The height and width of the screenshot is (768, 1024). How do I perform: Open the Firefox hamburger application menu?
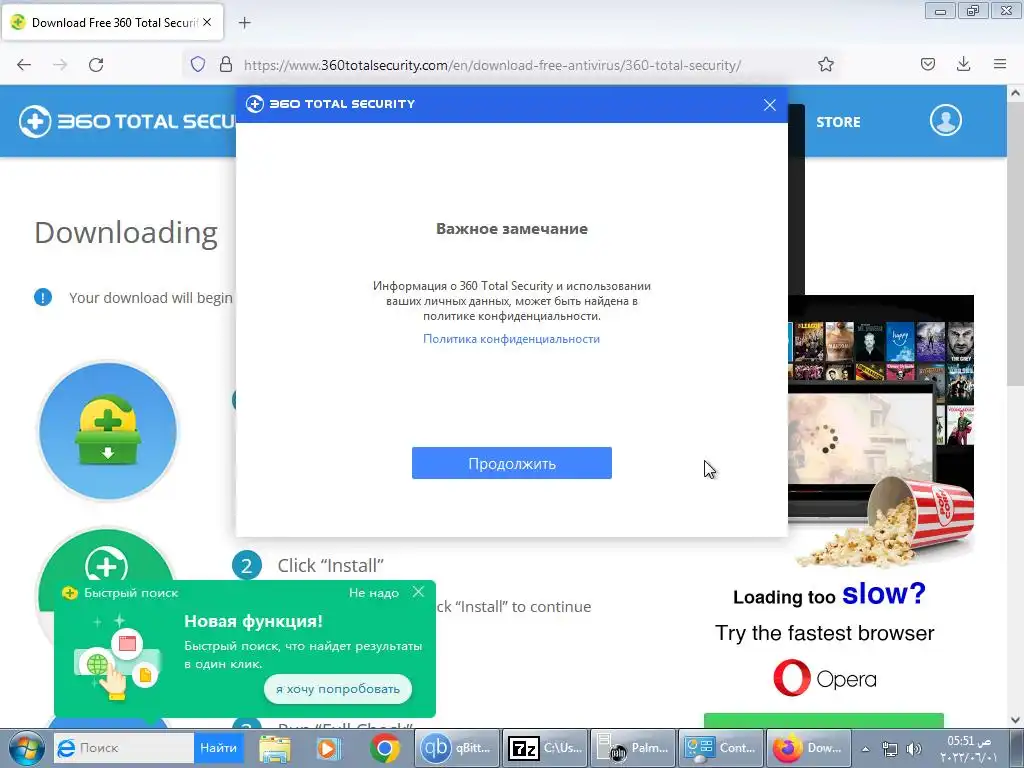[1000, 64]
